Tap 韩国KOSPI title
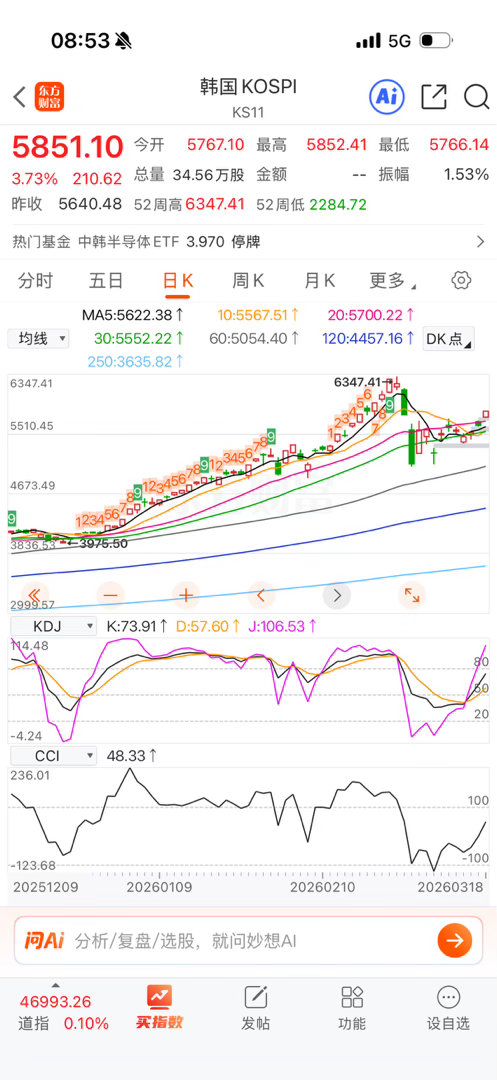497x1080 pixels. click(248, 87)
